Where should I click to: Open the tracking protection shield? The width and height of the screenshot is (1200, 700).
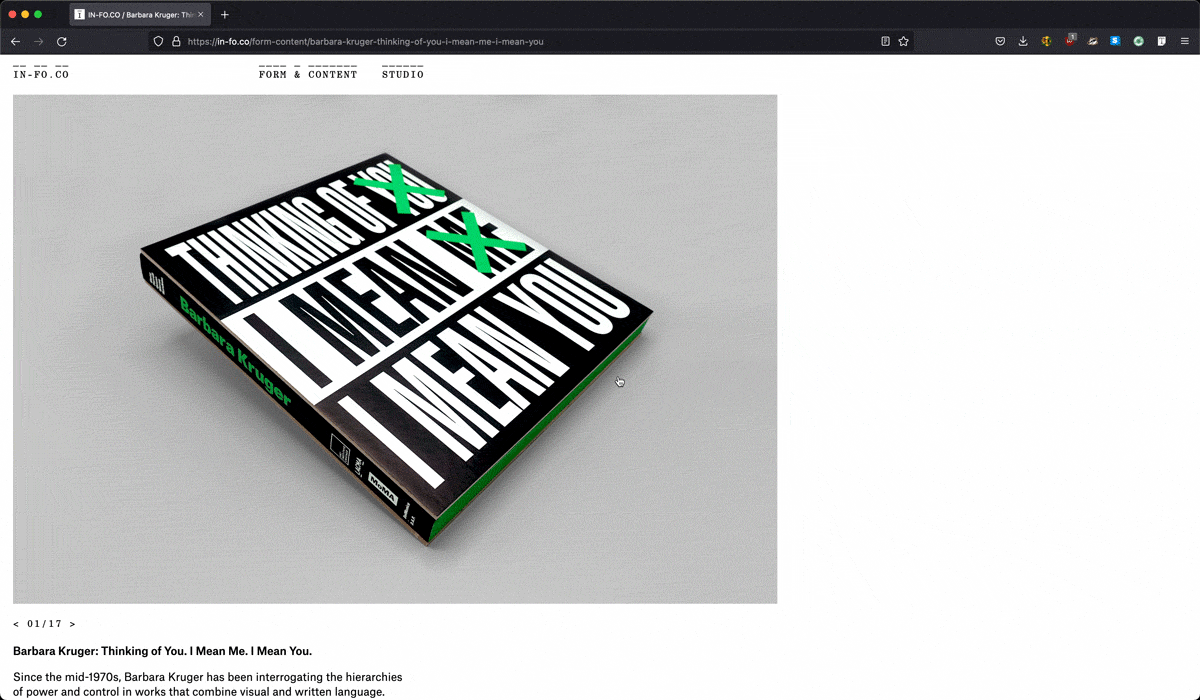[x=158, y=42]
